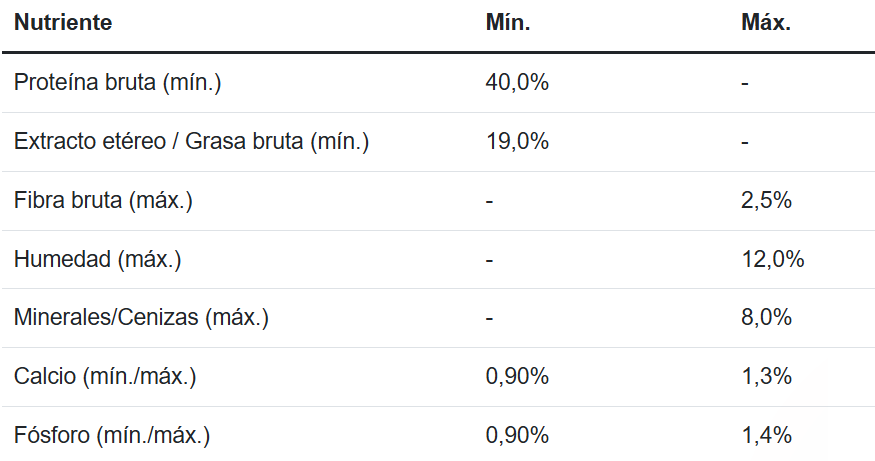
Task: Click the 19,0% fat minimum value
Action: (517, 142)
